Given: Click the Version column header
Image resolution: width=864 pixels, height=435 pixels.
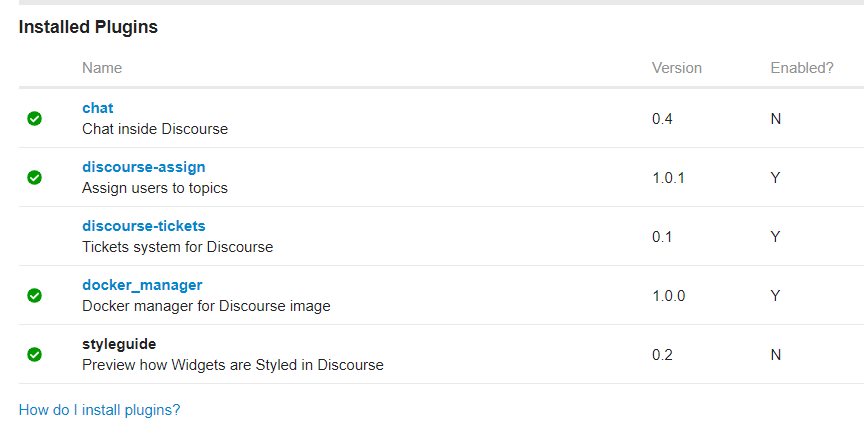Looking at the screenshot, I should 677,68.
